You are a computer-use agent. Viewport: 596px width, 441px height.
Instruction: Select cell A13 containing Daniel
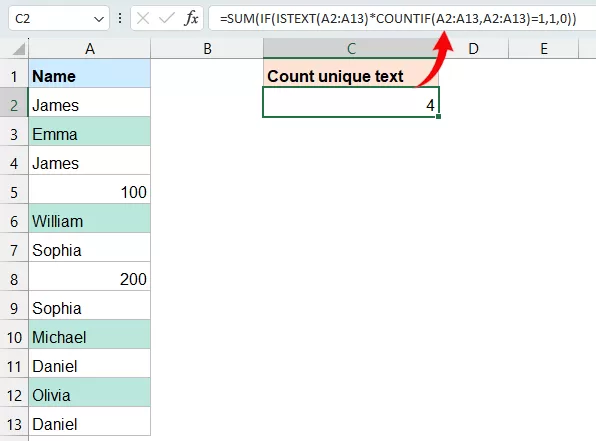pyautogui.click(x=90, y=422)
